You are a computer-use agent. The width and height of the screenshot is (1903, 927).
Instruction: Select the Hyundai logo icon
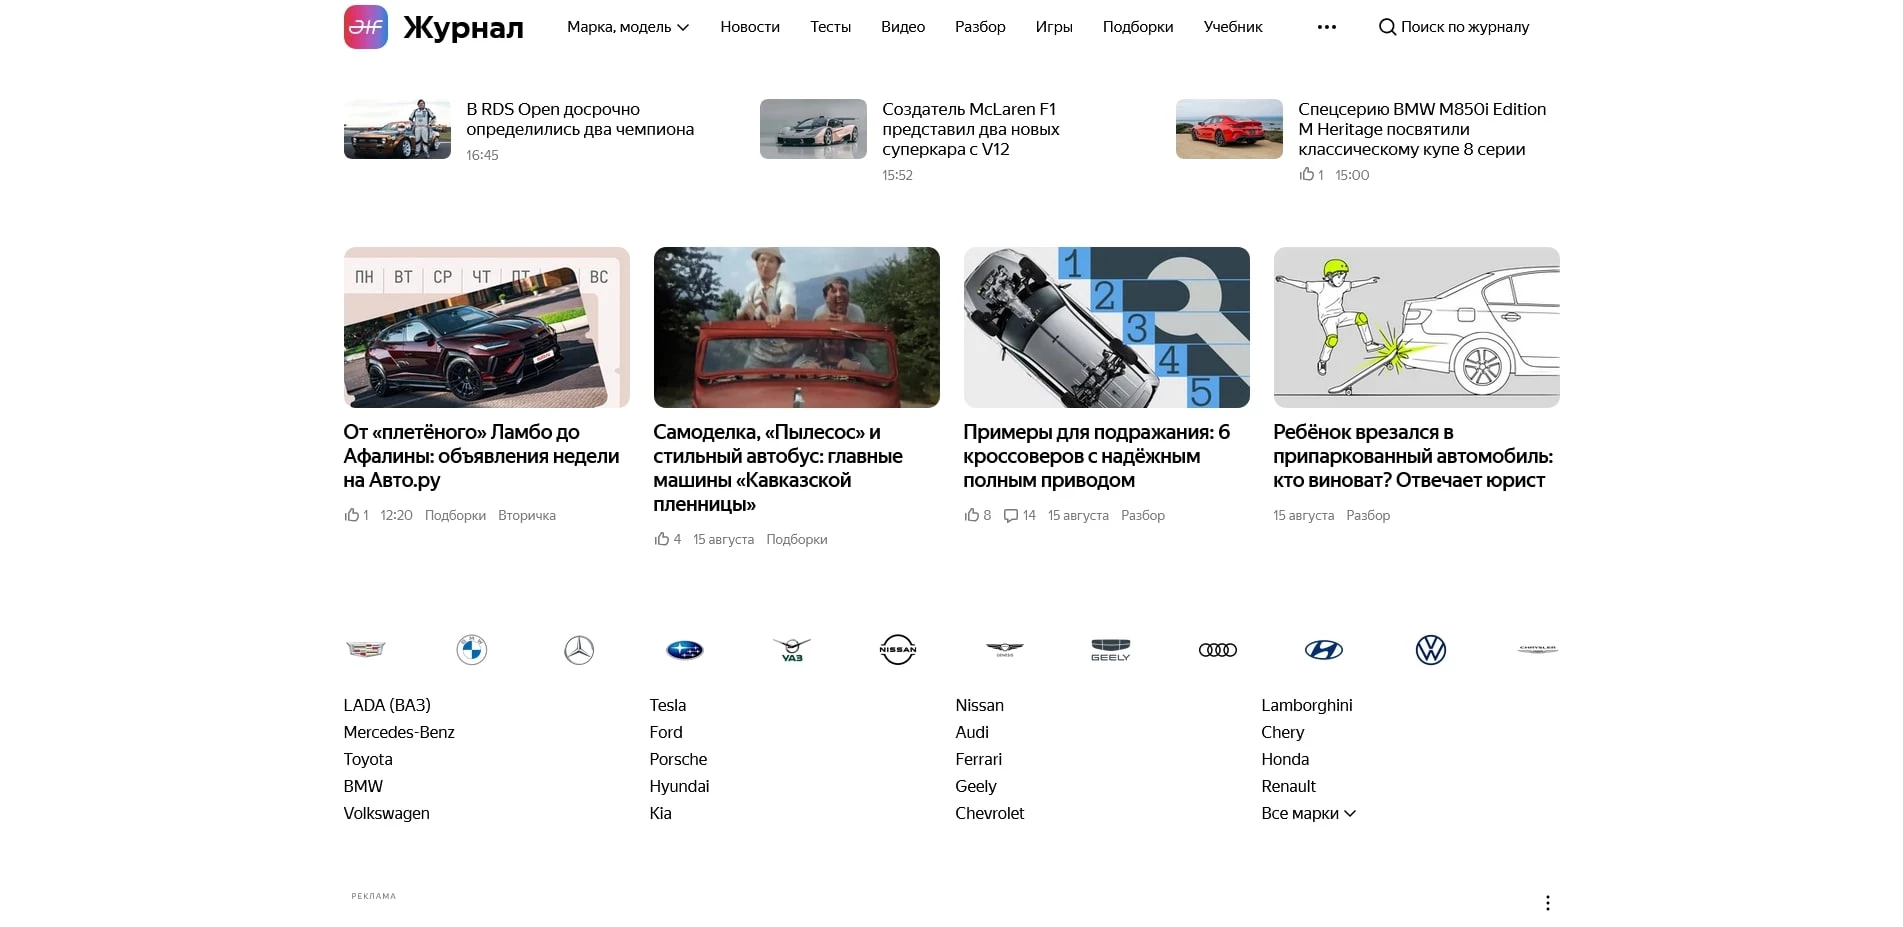1324,649
